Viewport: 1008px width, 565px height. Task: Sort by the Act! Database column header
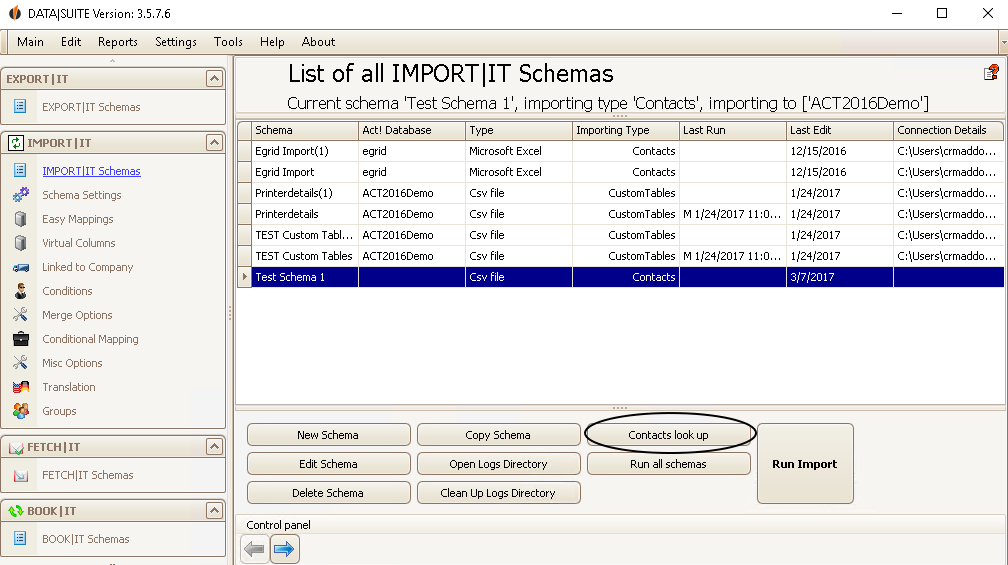(x=411, y=130)
